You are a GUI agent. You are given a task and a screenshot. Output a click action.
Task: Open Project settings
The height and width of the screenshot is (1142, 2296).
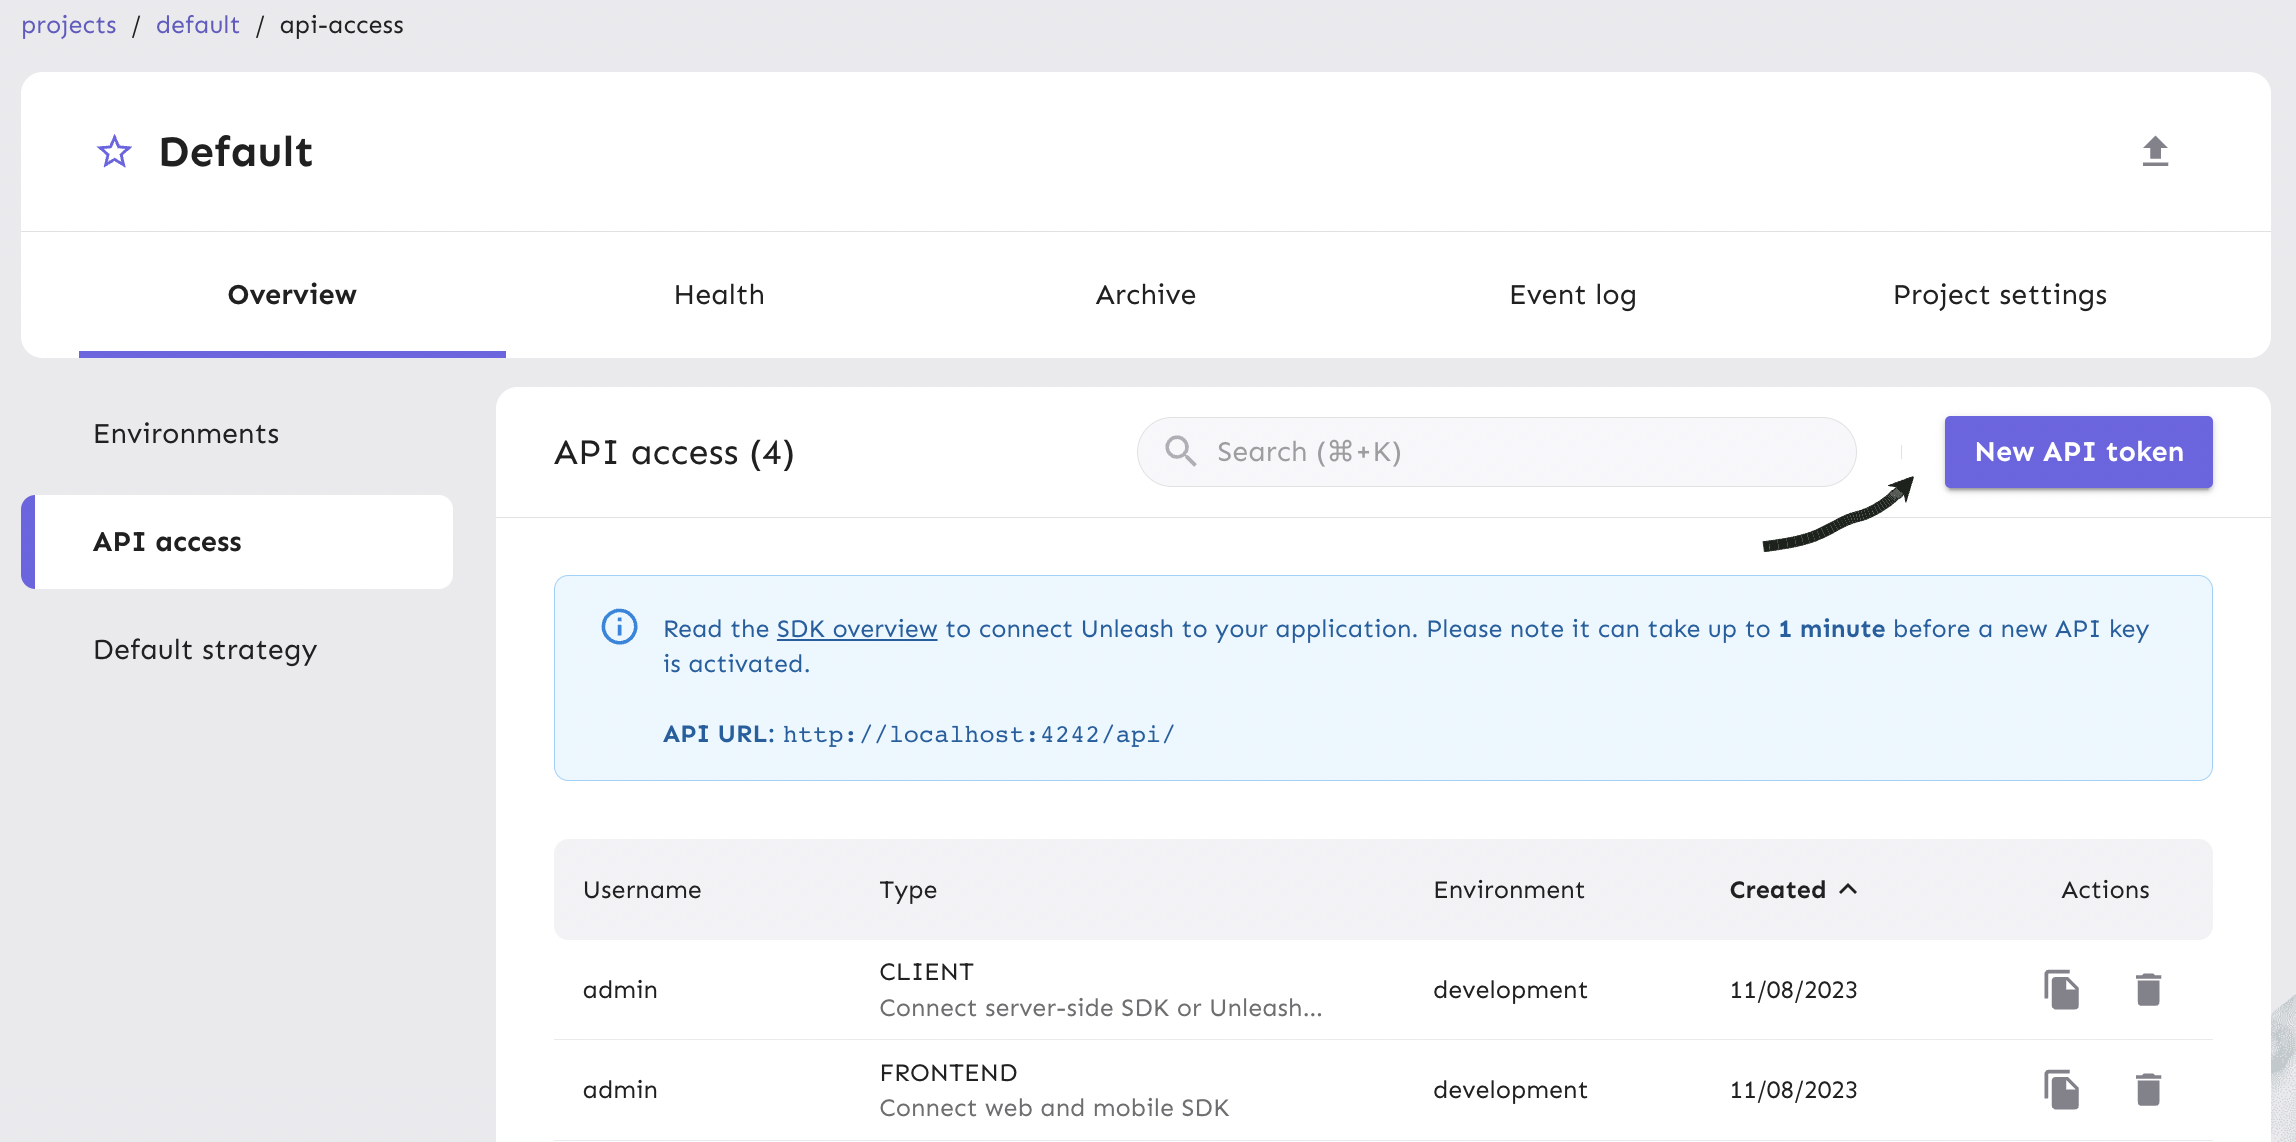pyautogui.click(x=1999, y=294)
